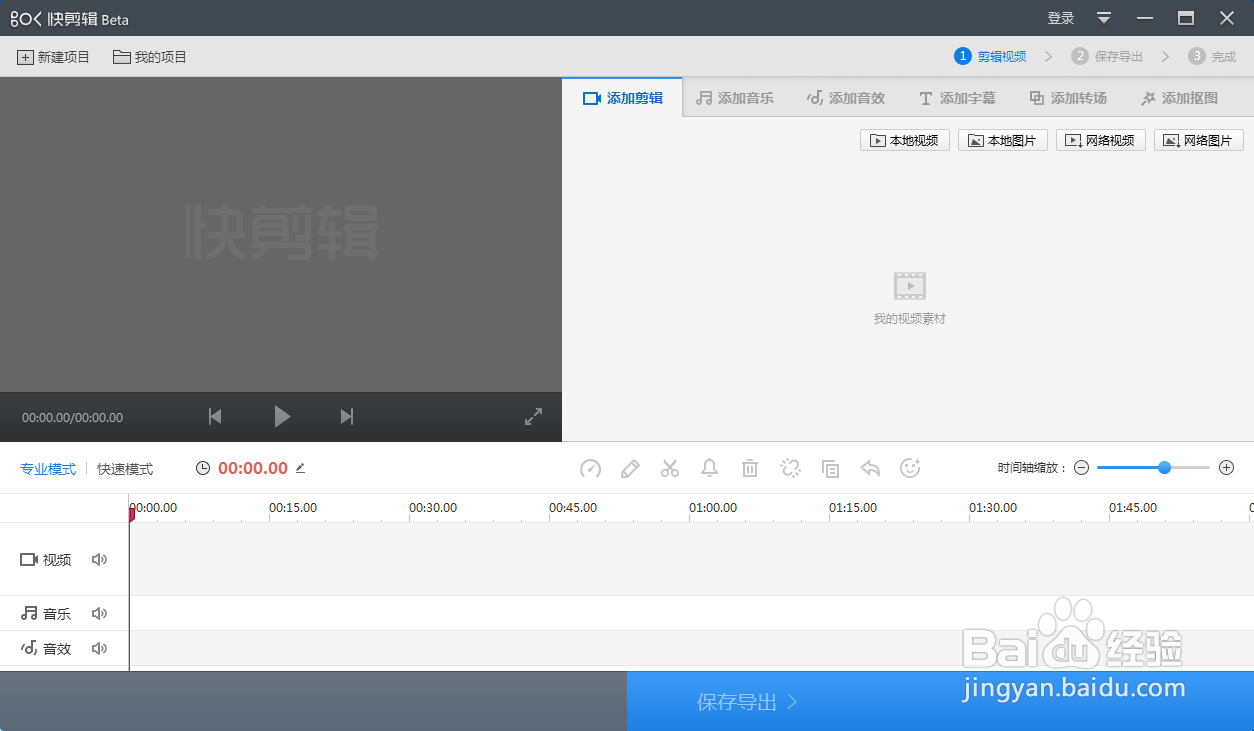1254x731 pixels.
Task: Click step 2 保存导出 in header
Action: pyautogui.click(x=1107, y=56)
